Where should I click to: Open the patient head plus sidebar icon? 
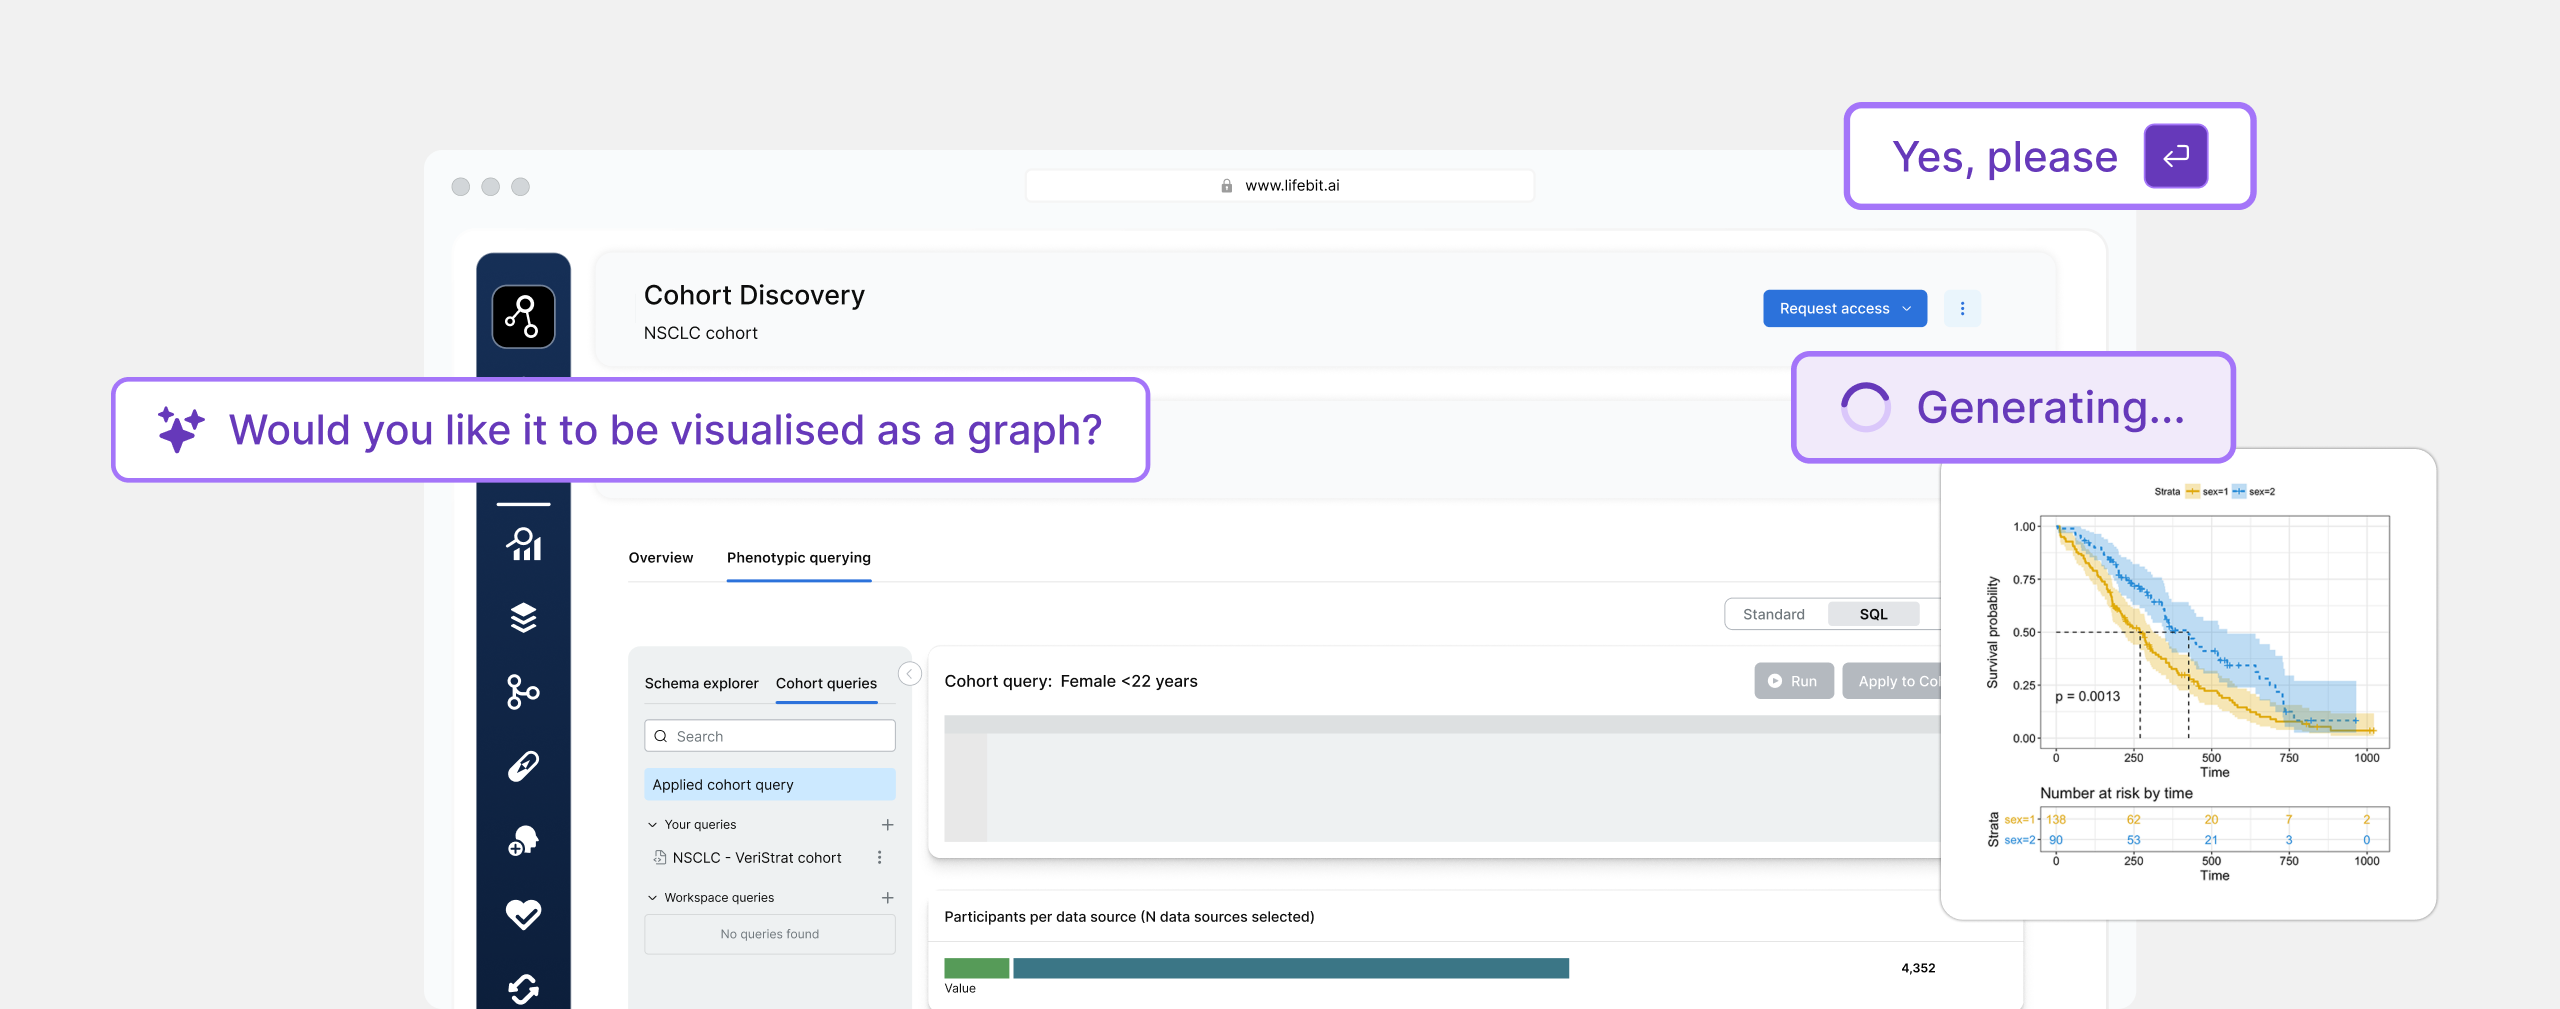(x=523, y=840)
